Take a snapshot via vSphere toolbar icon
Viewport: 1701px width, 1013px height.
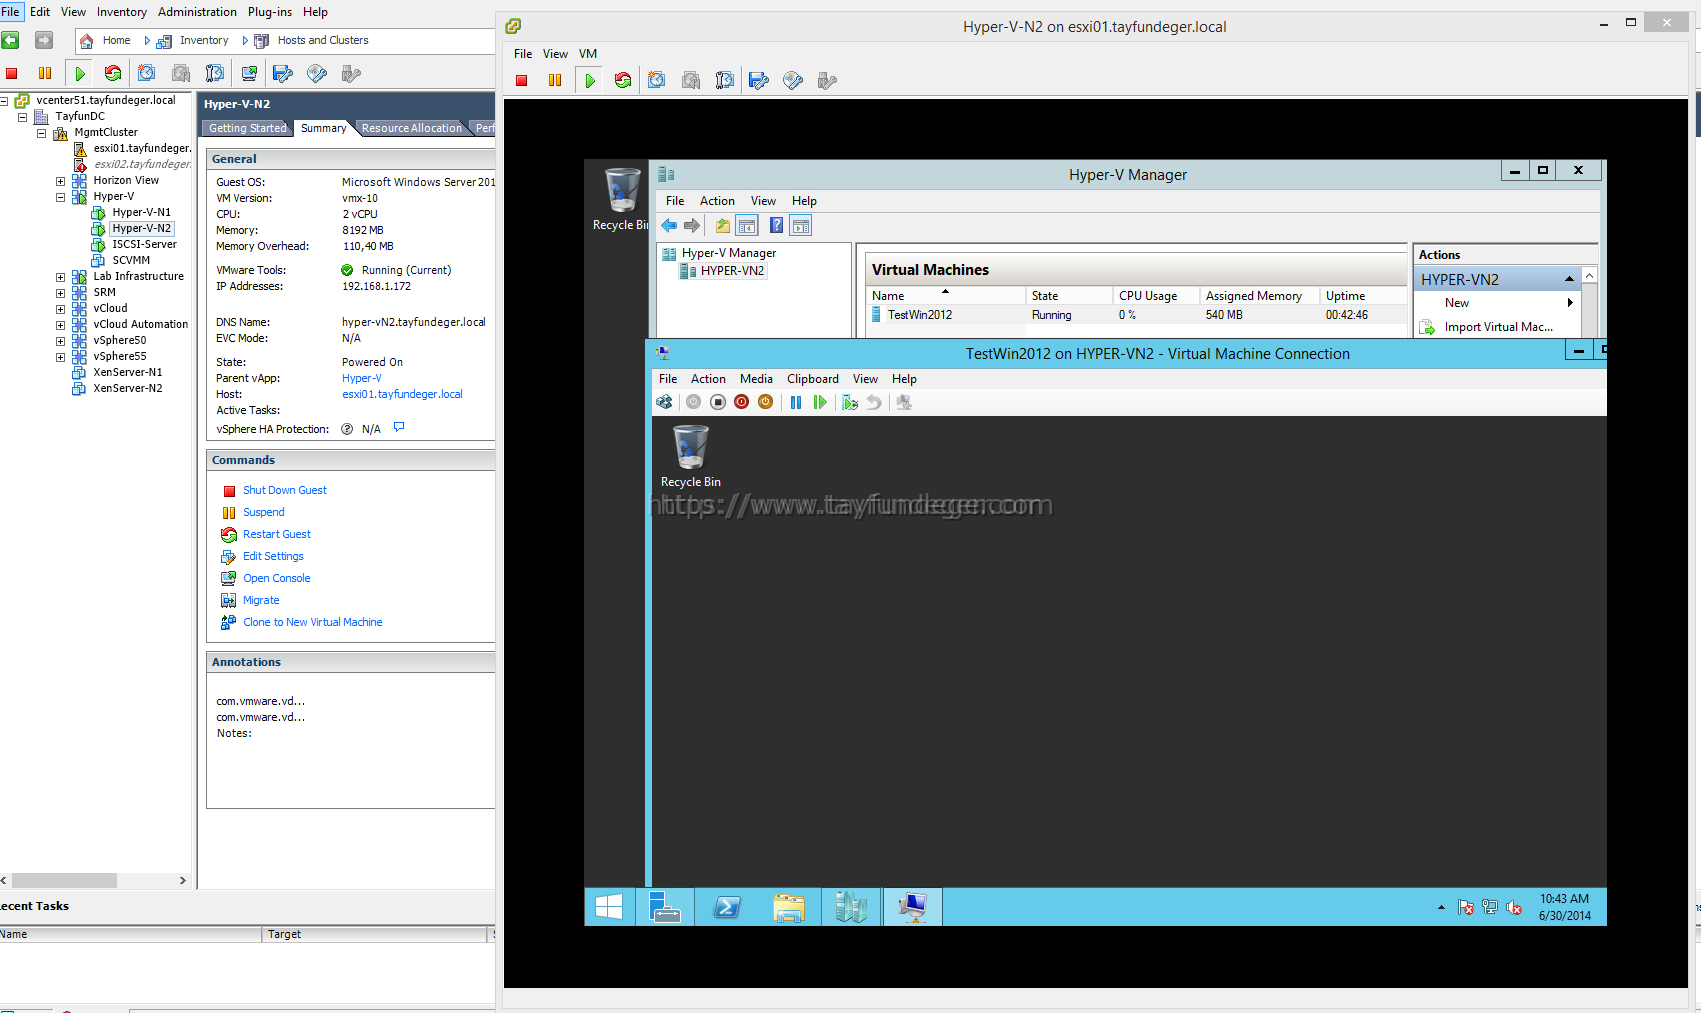[147, 73]
